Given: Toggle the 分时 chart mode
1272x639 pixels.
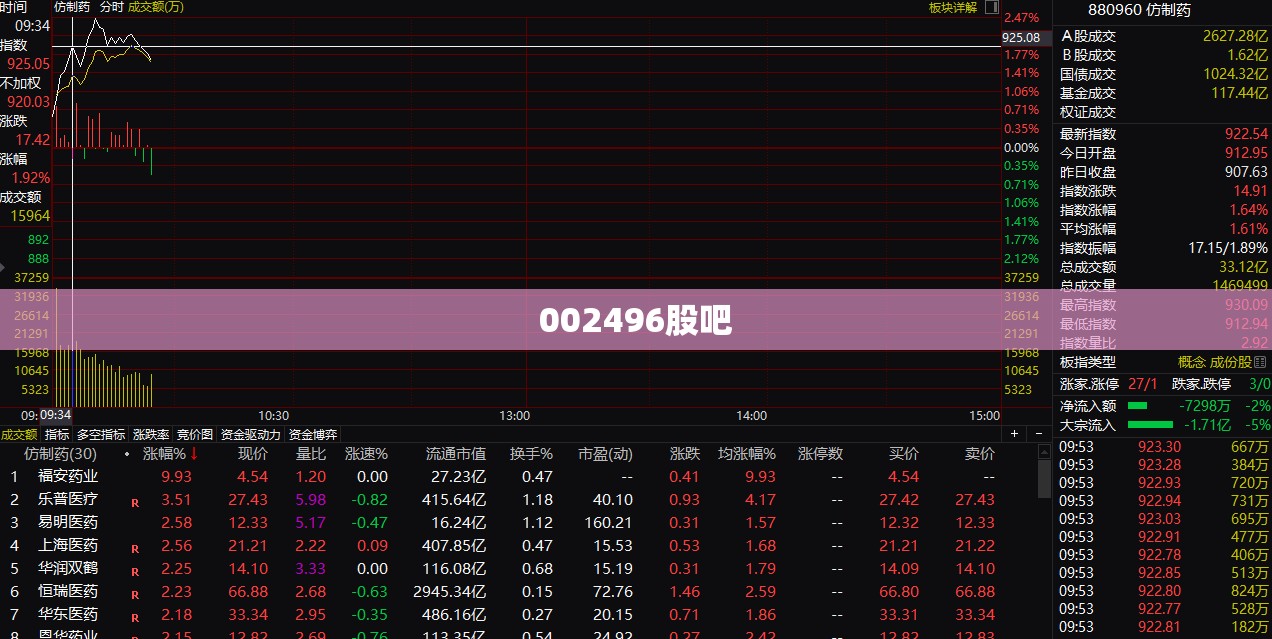Looking at the screenshot, I should coord(111,7).
